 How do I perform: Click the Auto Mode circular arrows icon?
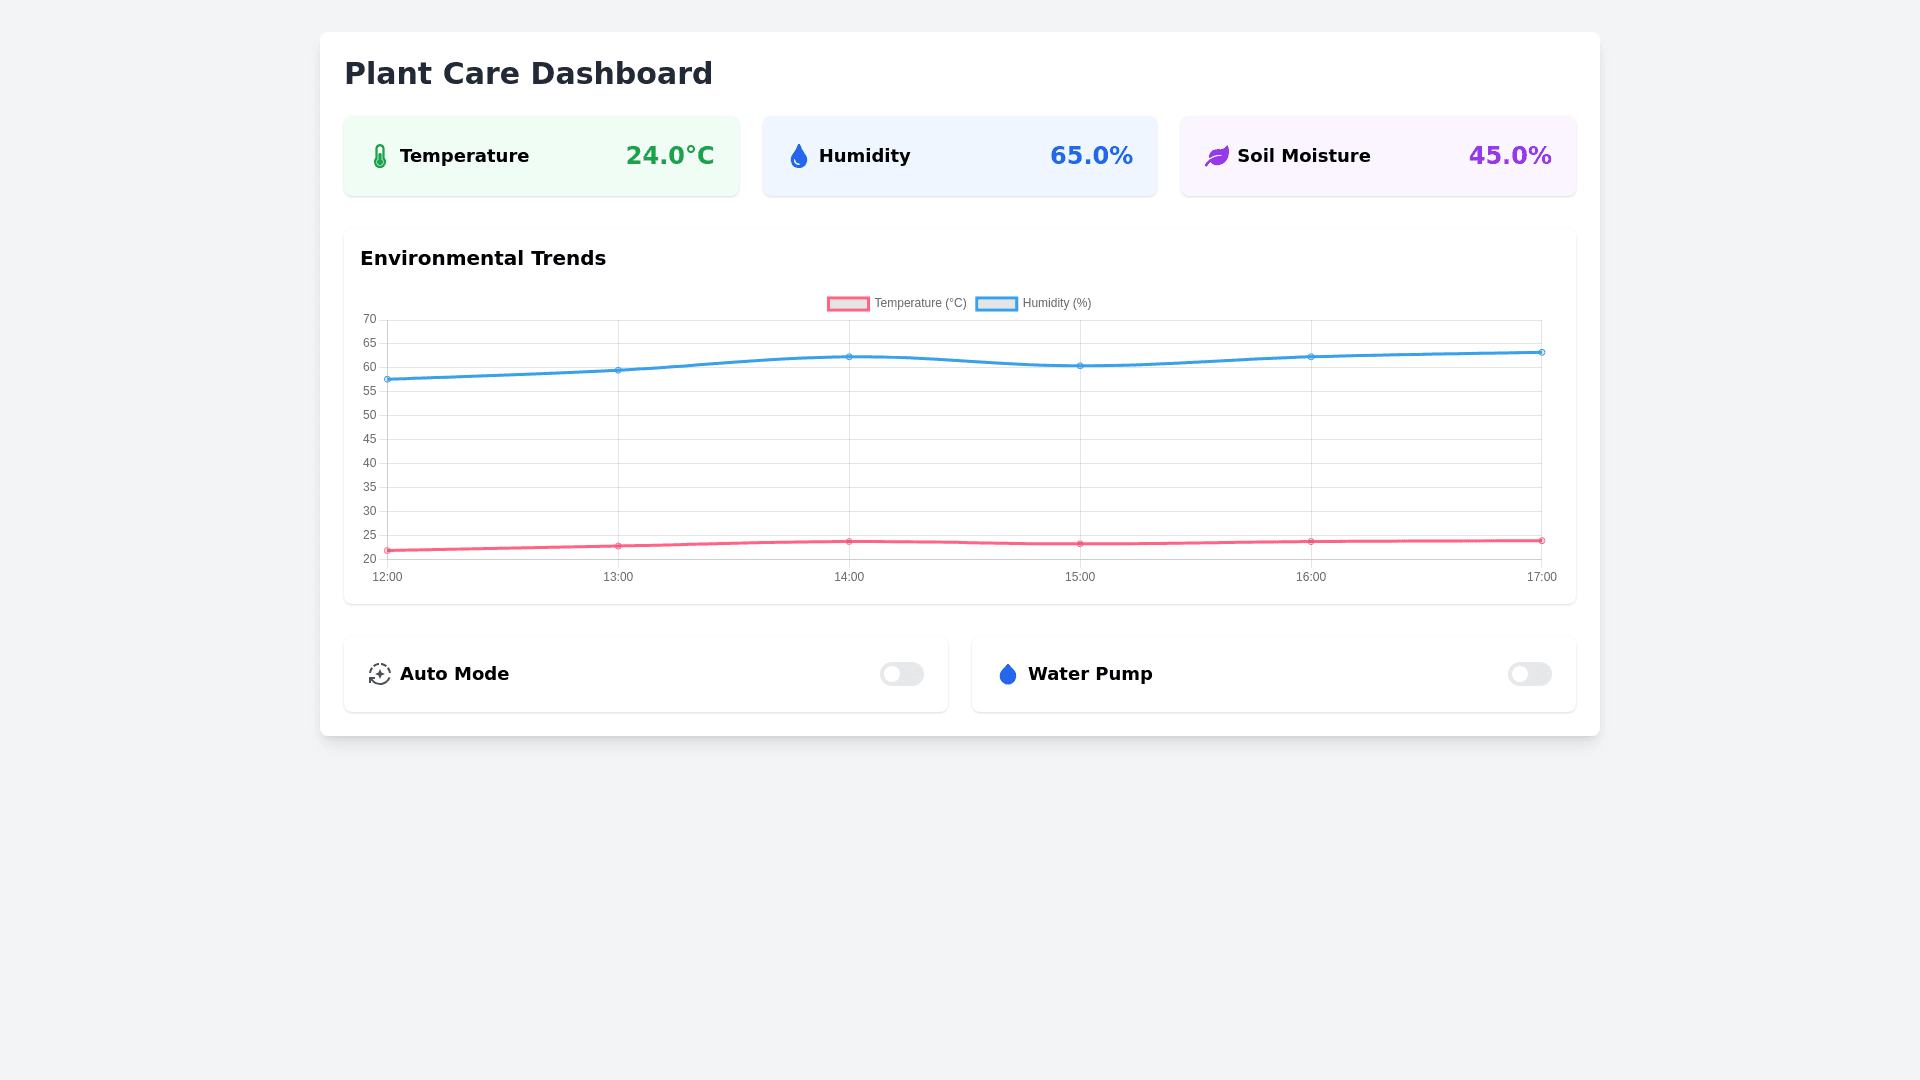[x=379, y=674]
